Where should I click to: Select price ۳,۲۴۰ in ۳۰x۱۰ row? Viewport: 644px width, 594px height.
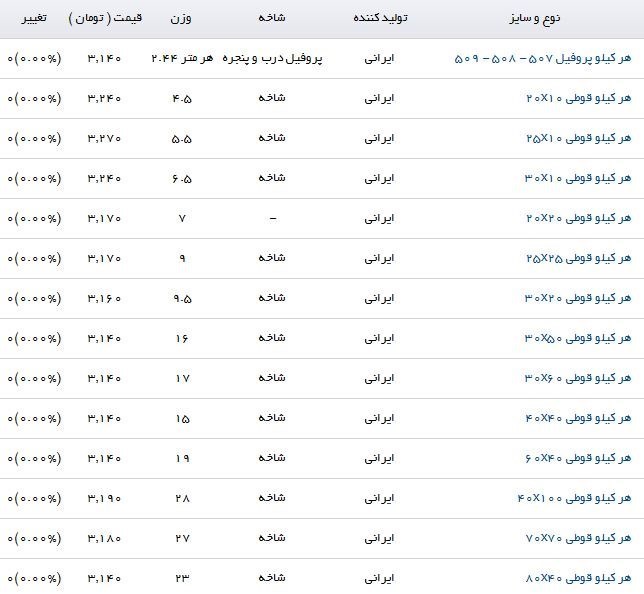pos(104,179)
